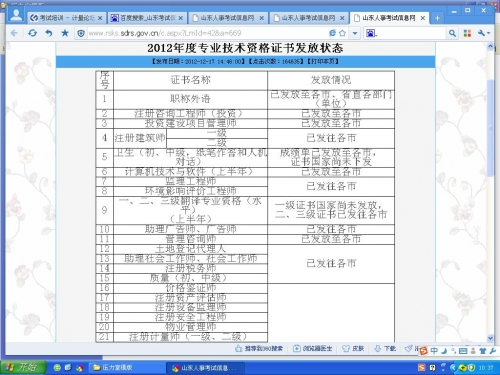The height and width of the screenshot is (375, 500).
Task: Expand hidden tray icons arrow
Action: point(453,368)
